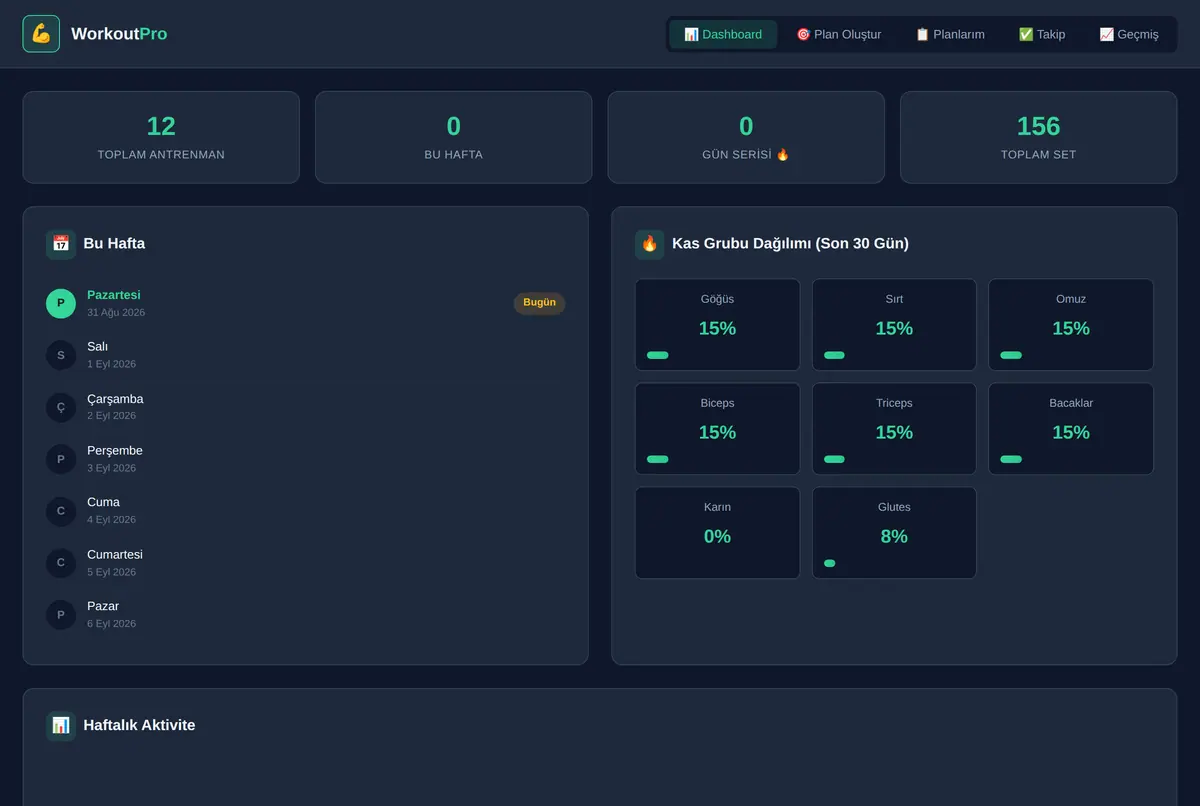Click the WorkoutPro flexed arm logo icon
The image size is (1200, 806).
(41, 34)
